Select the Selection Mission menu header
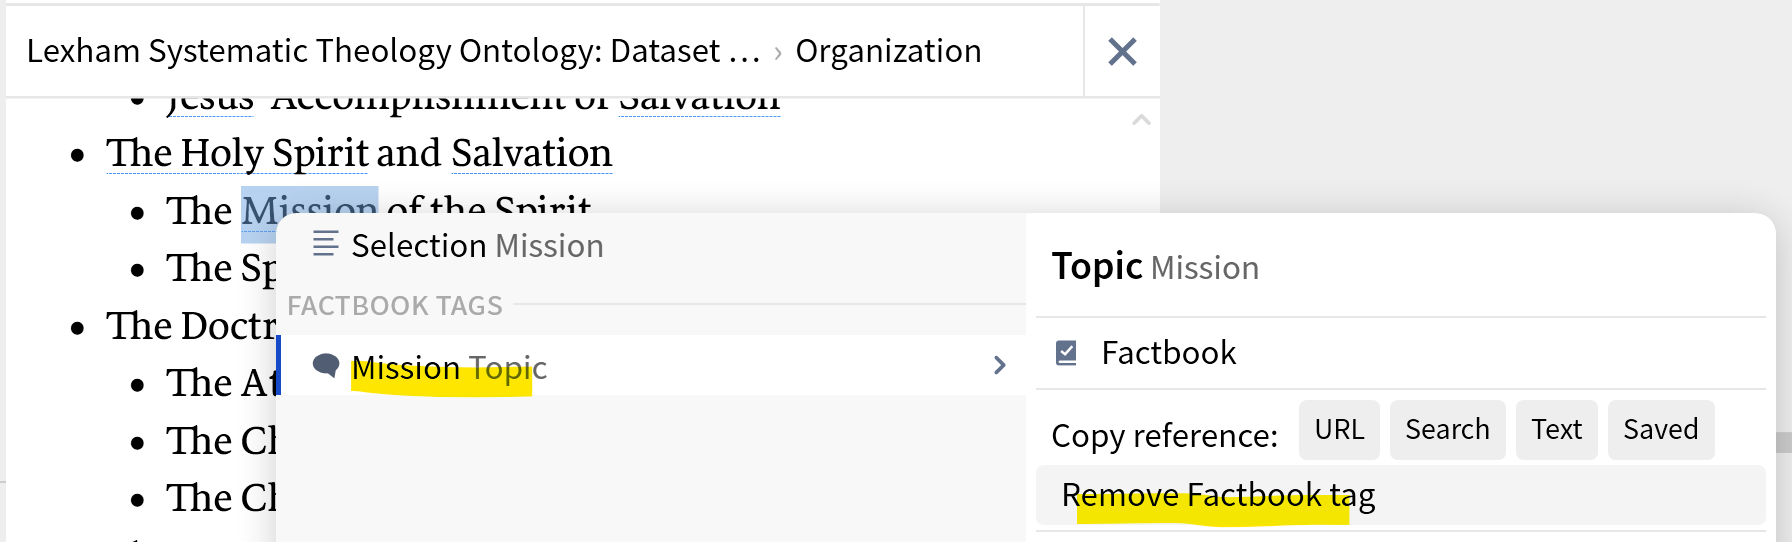Viewport: 1792px width, 542px height. tap(477, 246)
